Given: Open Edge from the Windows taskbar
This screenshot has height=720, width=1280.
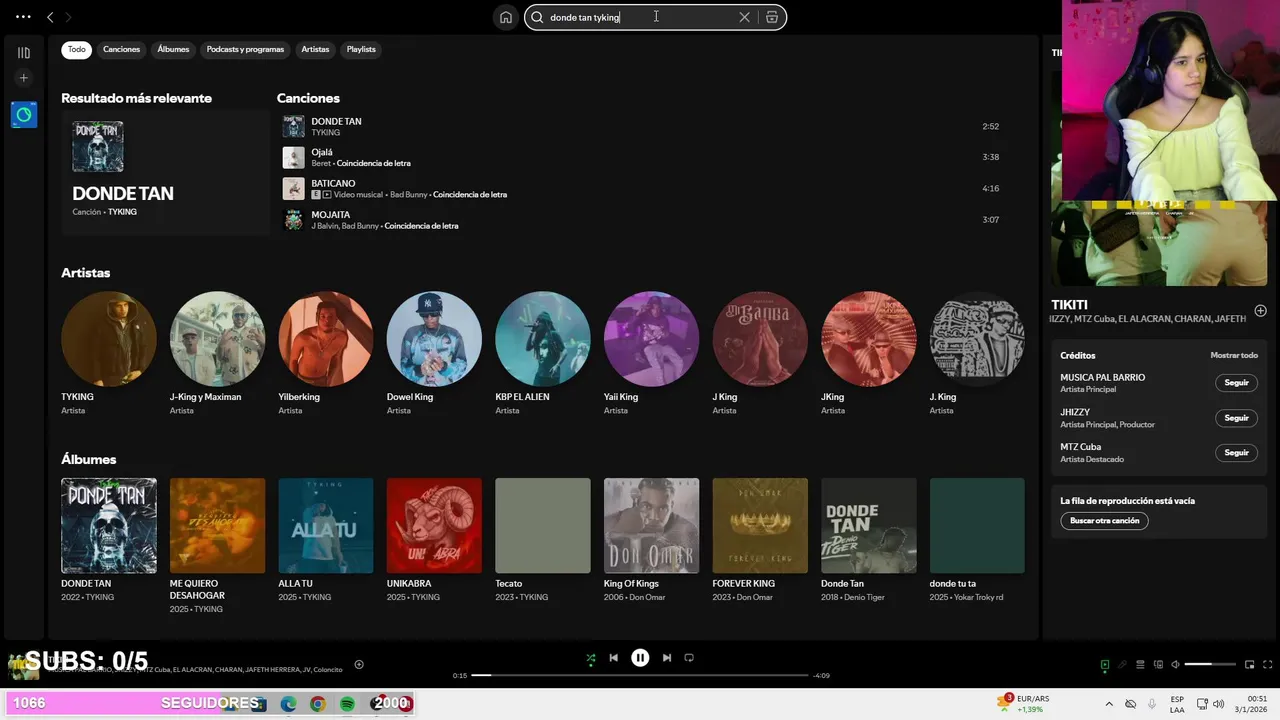Looking at the screenshot, I should pyautogui.click(x=289, y=704).
